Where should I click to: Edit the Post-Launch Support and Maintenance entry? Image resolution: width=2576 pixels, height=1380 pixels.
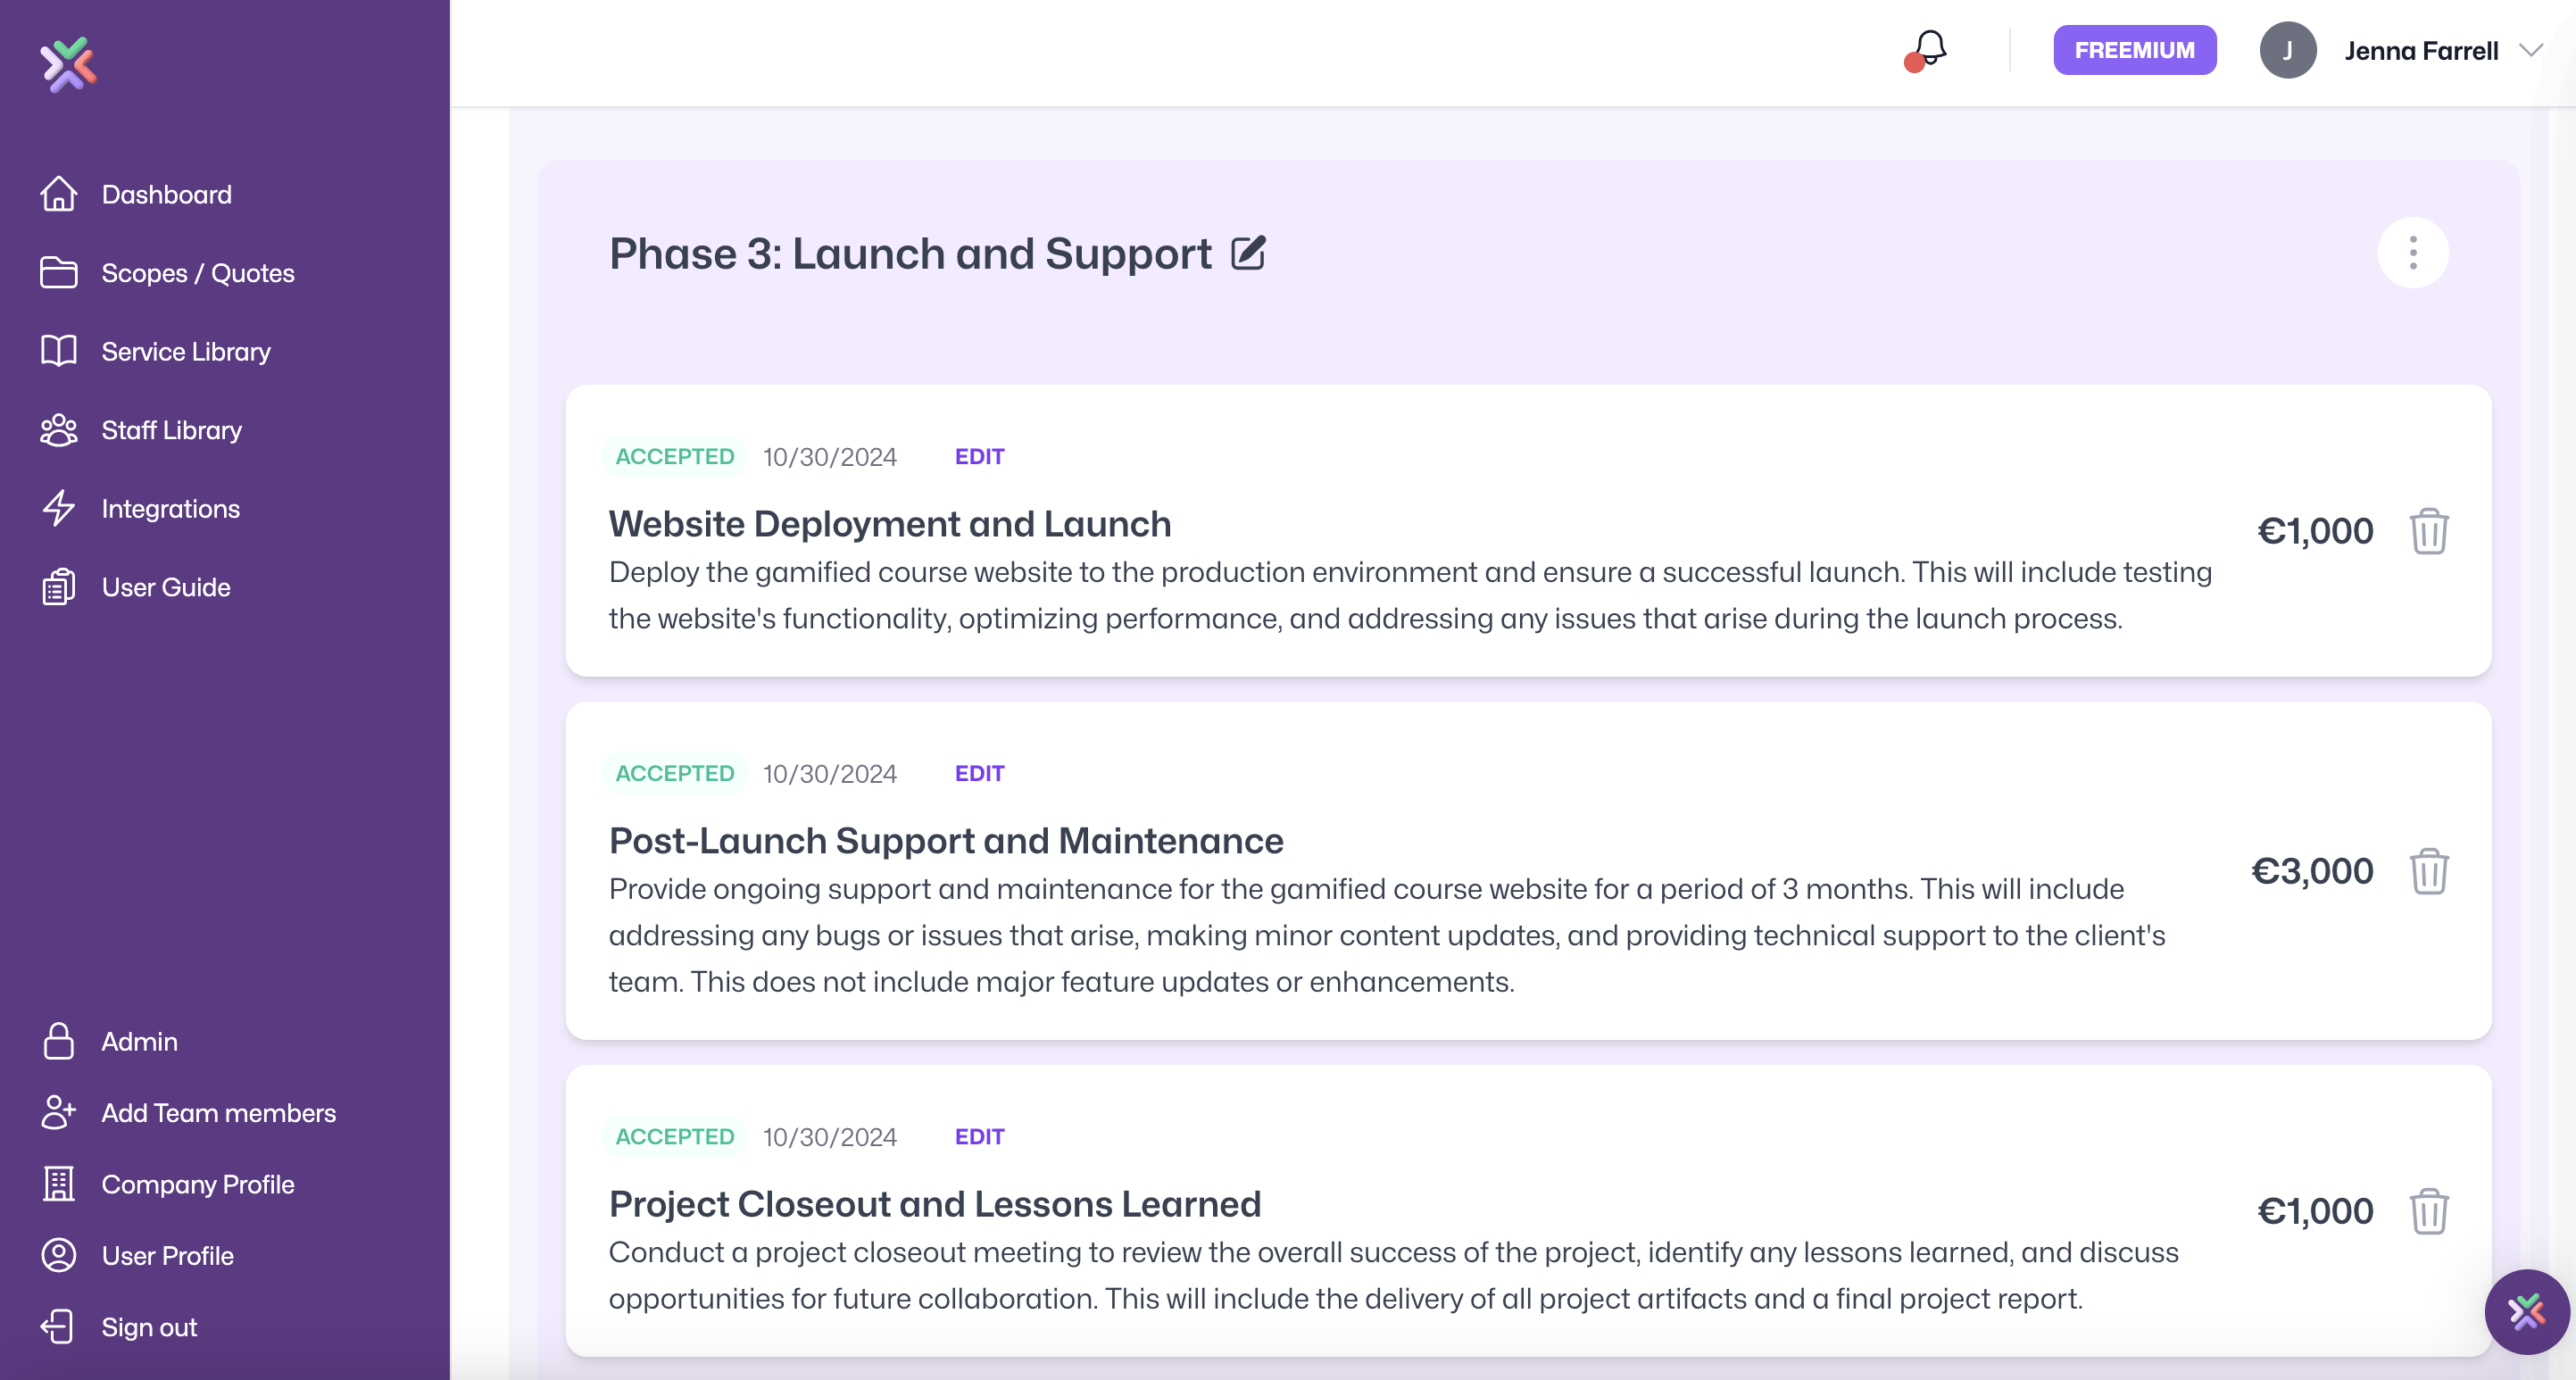point(979,773)
